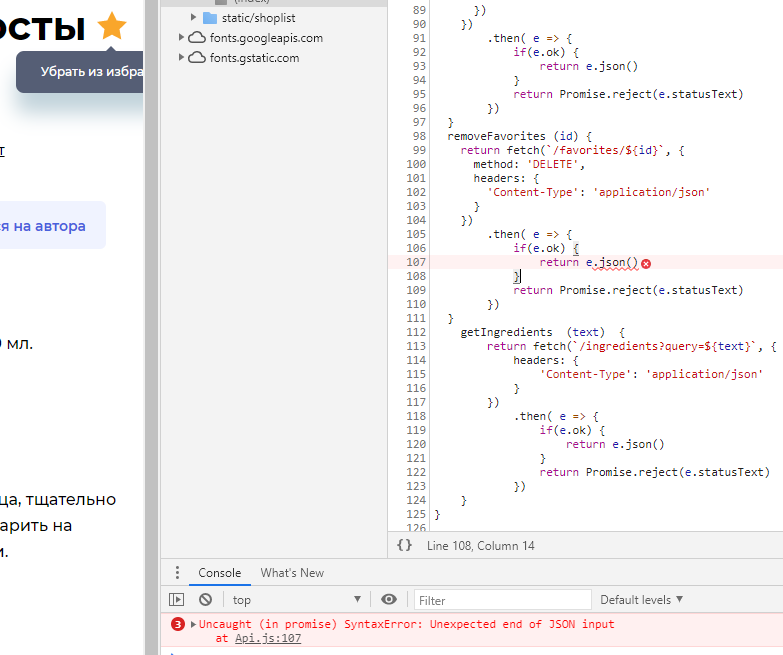The width and height of the screenshot is (783, 655).
Task: Switch to the What's New tab
Action: [x=292, y=573]
